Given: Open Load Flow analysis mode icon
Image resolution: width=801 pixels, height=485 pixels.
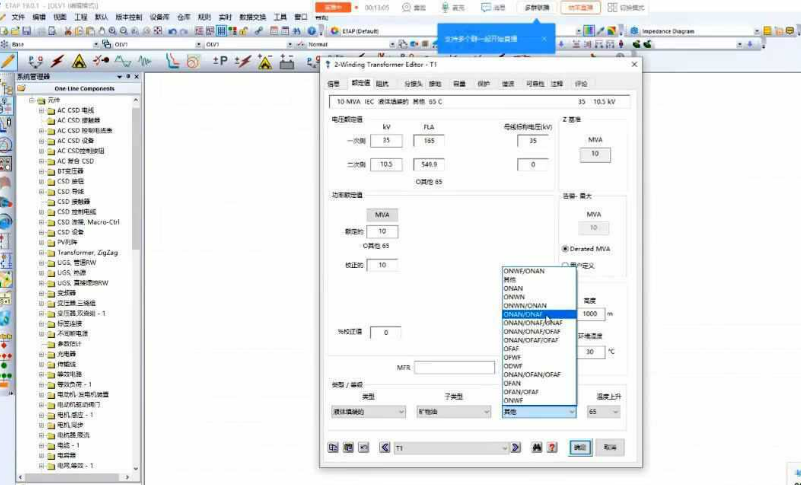Looking at the screenshot, I should click(x=35, y=62).
